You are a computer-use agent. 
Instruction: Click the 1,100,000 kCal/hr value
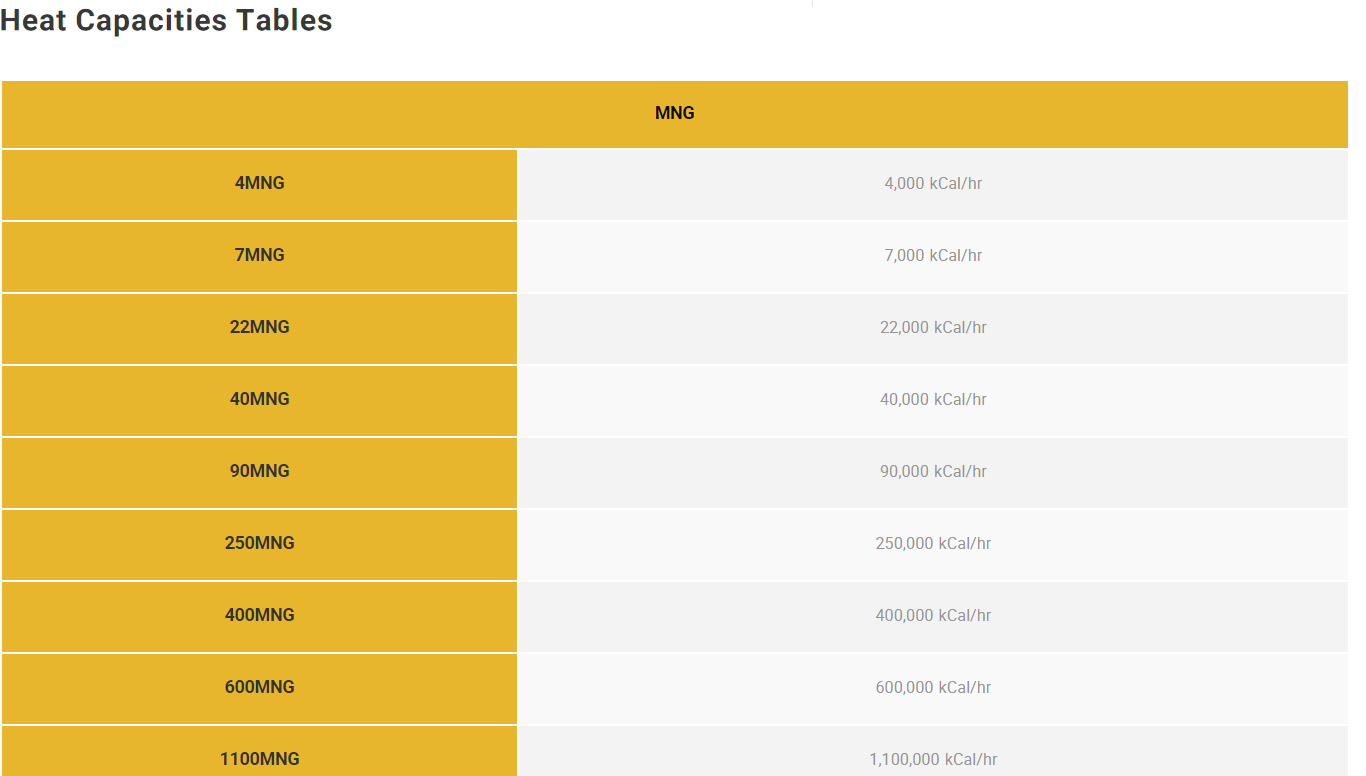pyautogui.click(x=933, y=760)
